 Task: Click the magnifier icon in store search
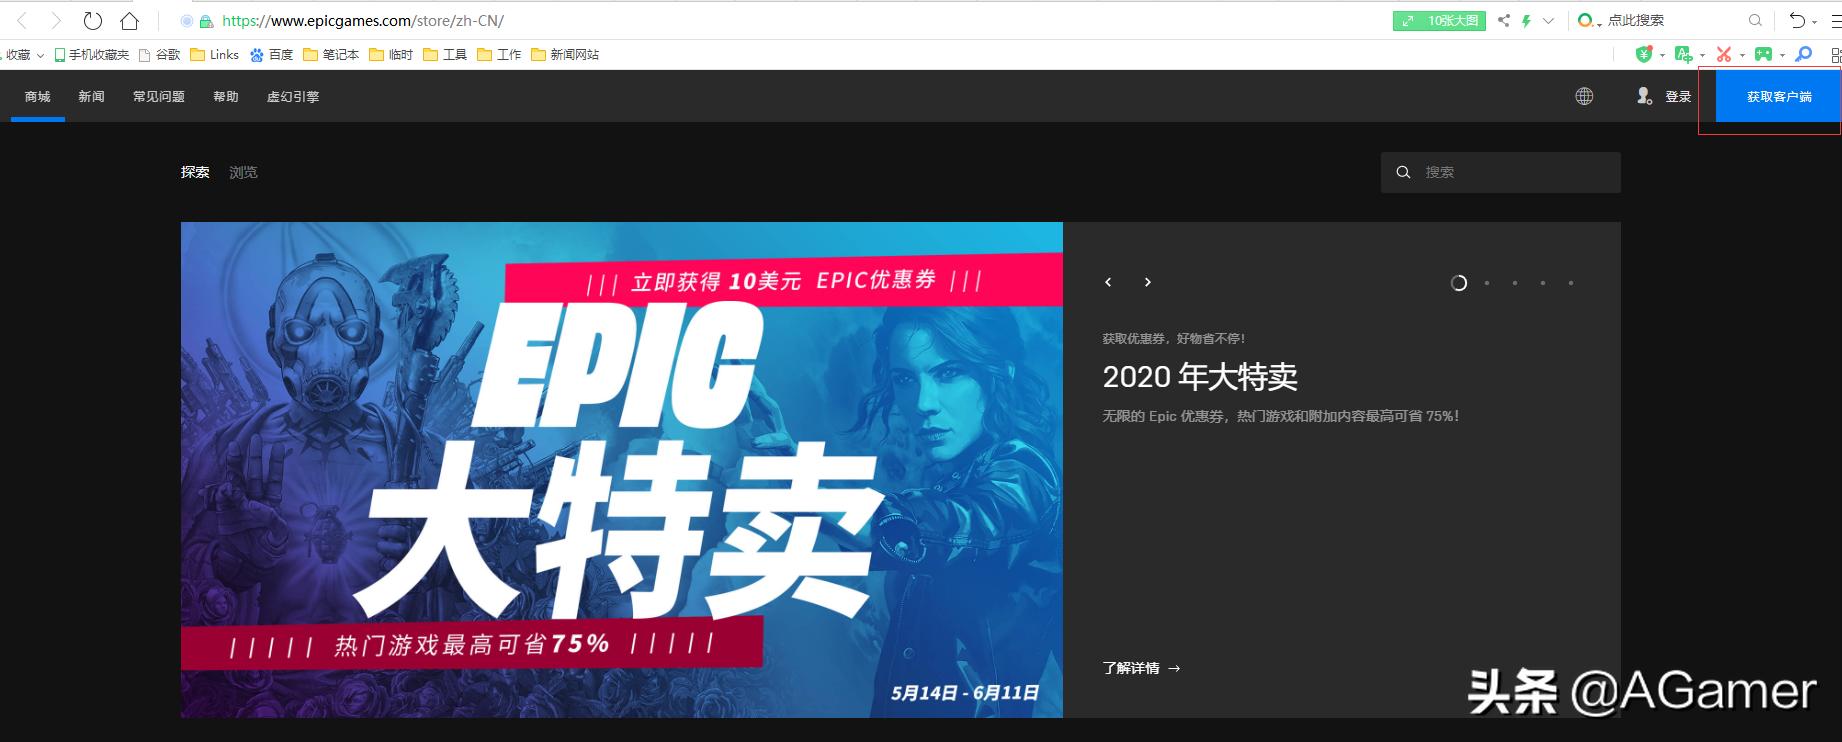(1403, 172)
